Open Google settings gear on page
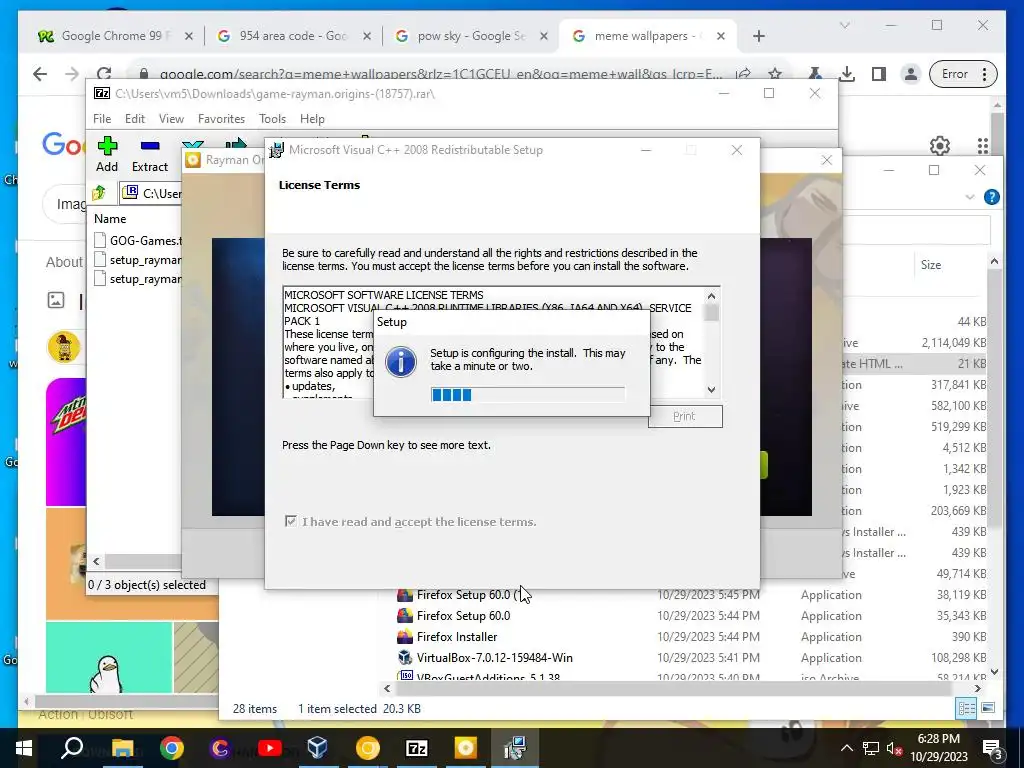Screen dimensions: 1024x768 (x=940, y=146)
